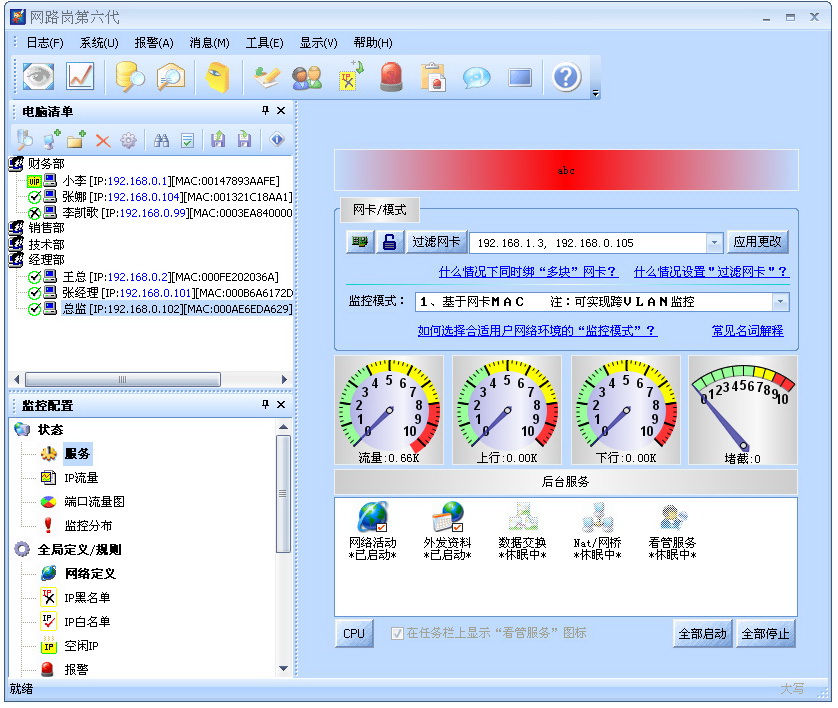Open the Help icon on the main toolbar
The height and width of the screenshot is (708, 838).
566,77
